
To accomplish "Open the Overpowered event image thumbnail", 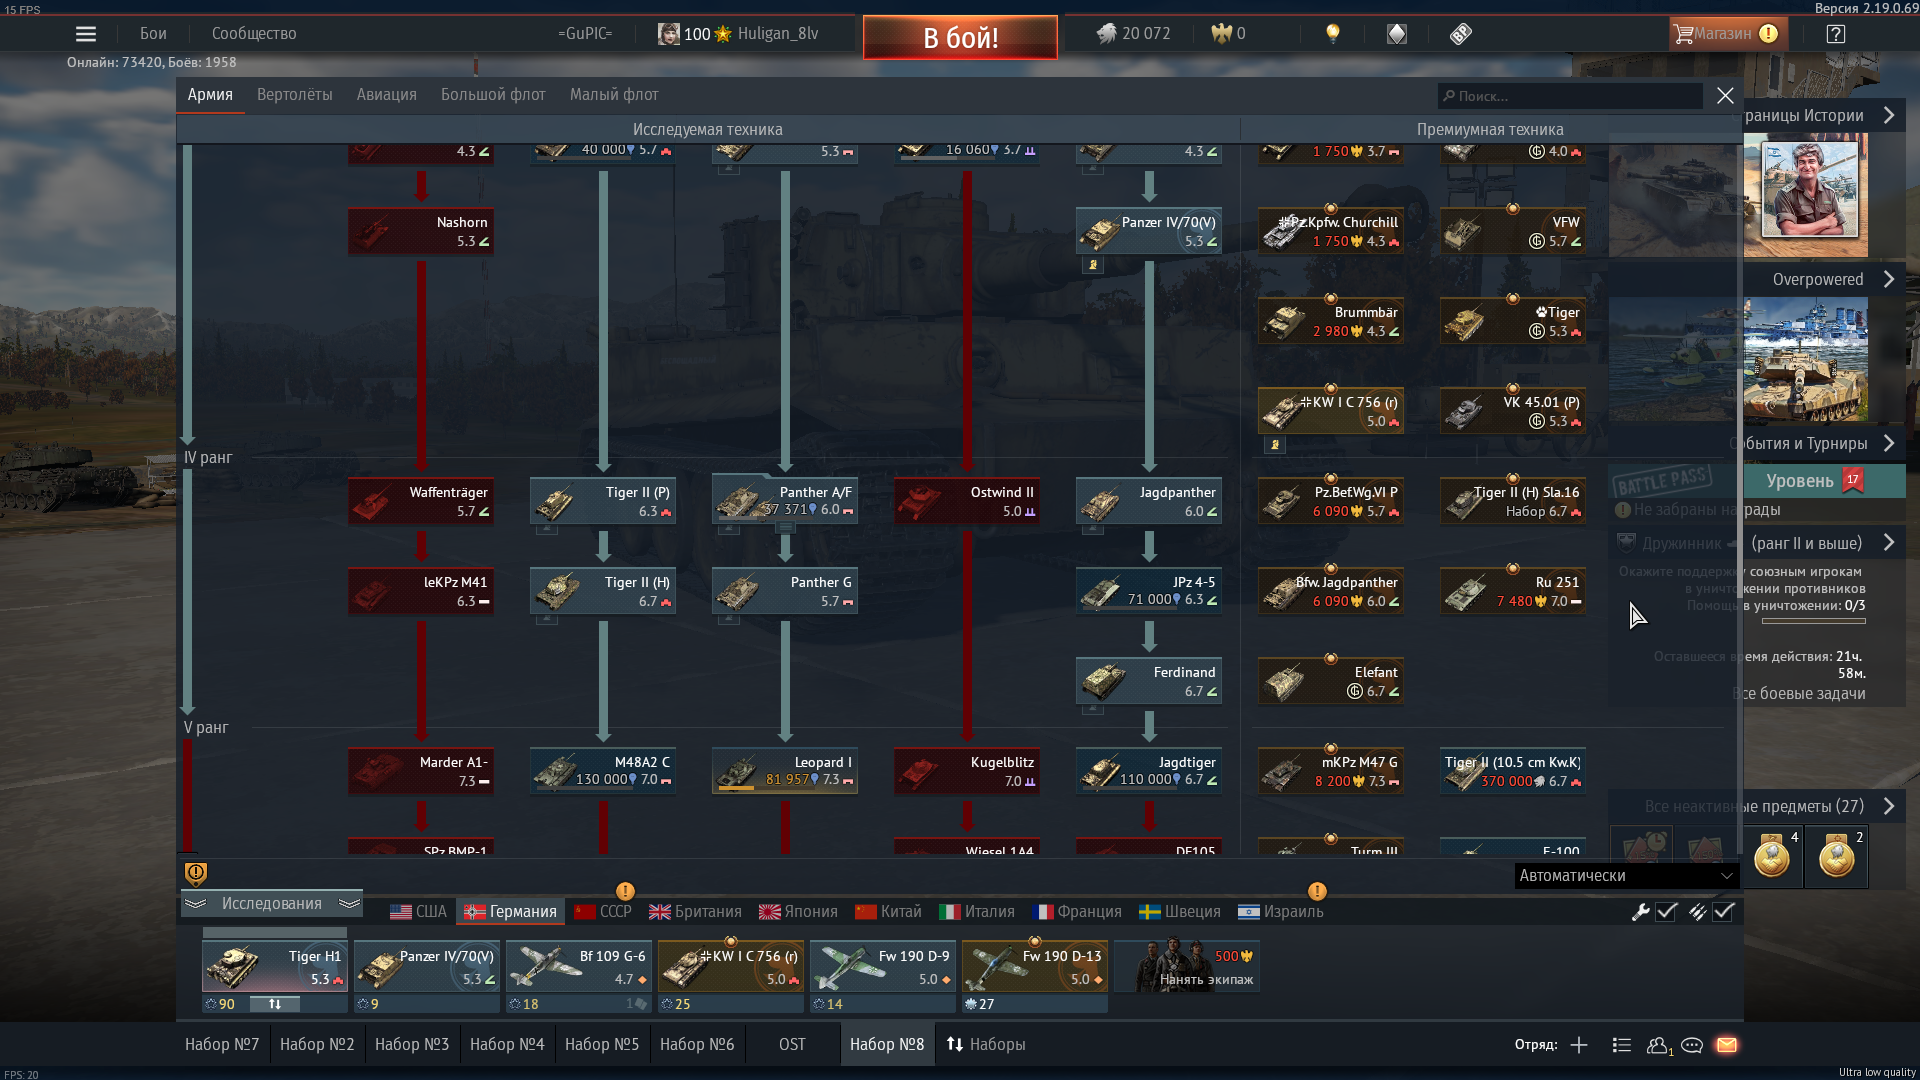I will point(1806,359).
